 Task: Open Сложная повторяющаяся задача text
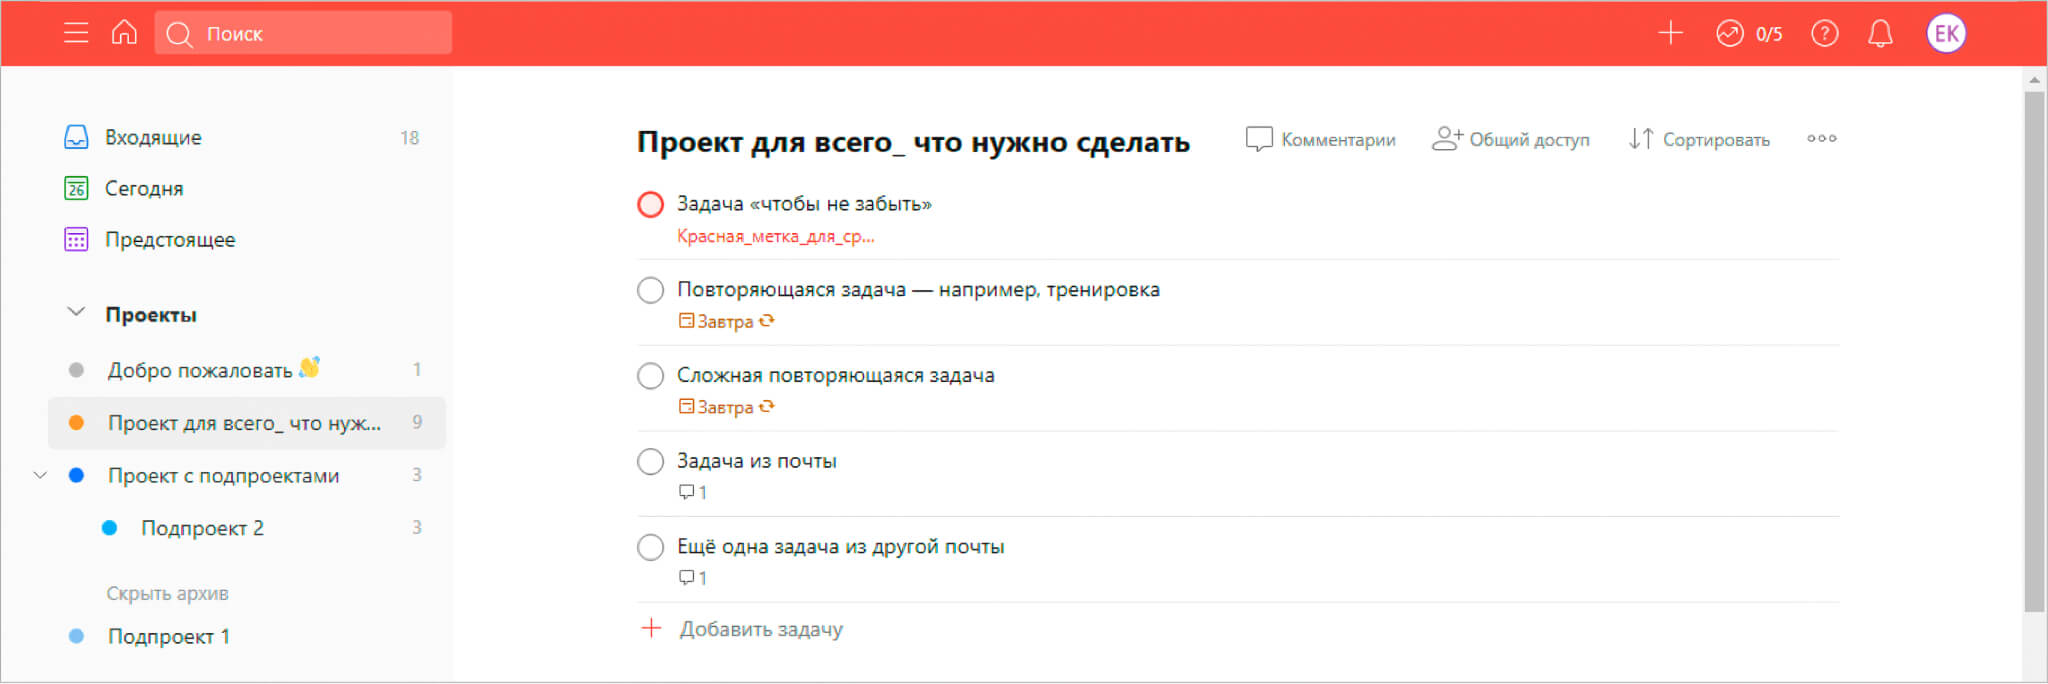[835, 376]
